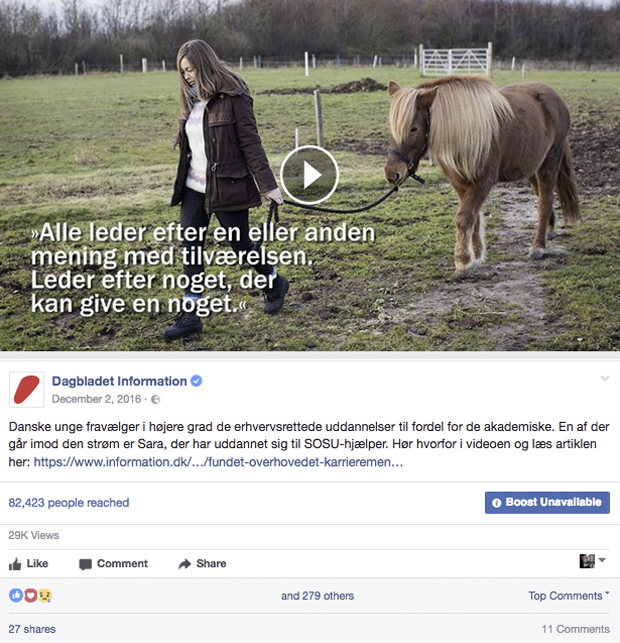Click the thumbs-up Like icon

point(15,564)
